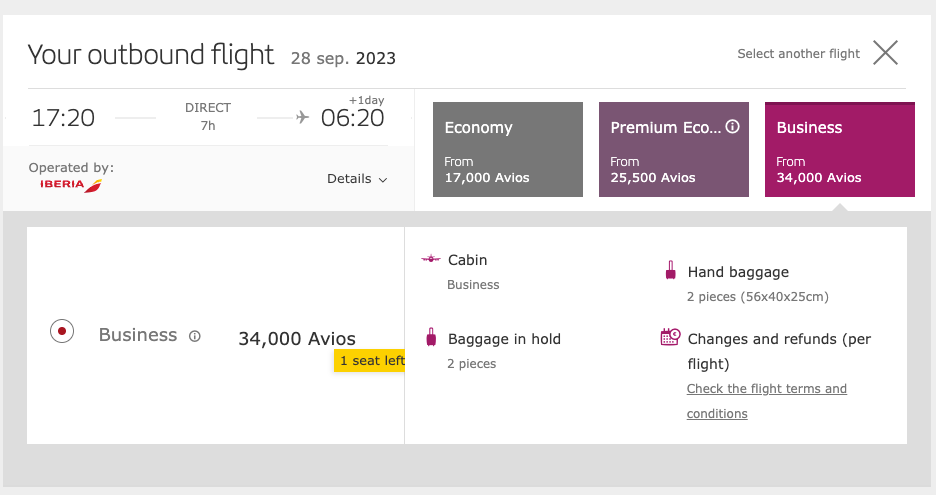936x495 pixels.
Task: Select the Business fare radio button
Action: click(x=62, y=331)
